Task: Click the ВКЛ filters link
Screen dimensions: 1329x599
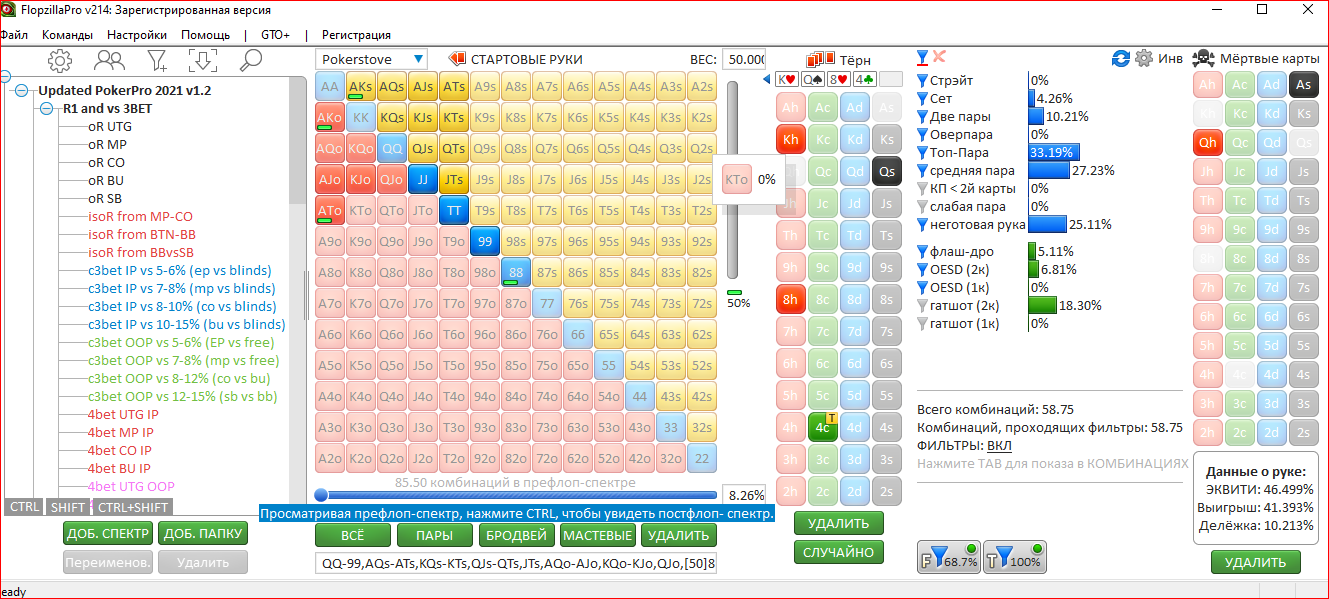Action: 999,446
